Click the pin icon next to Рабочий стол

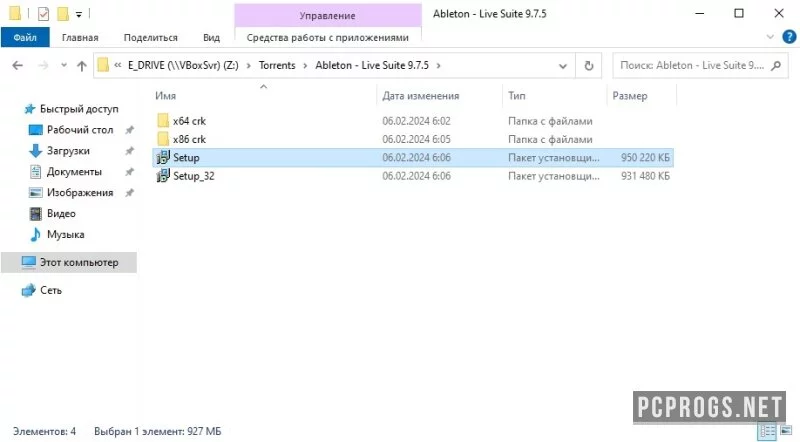pyautogui.click(x=130, y=130)
